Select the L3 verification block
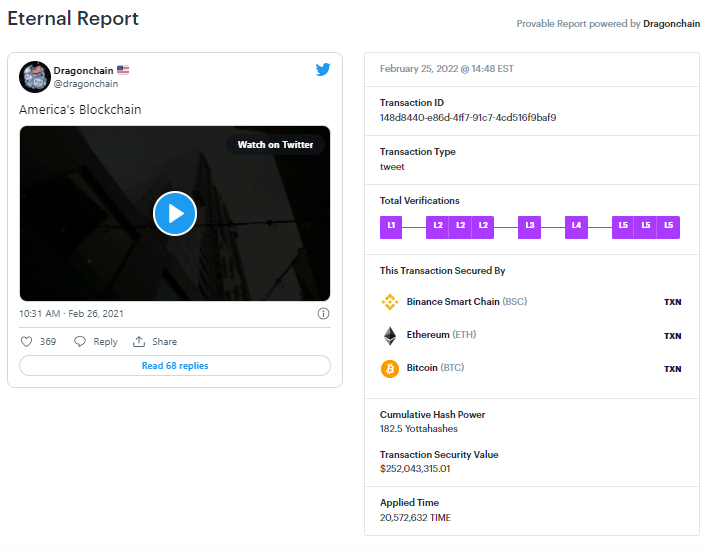The image size is (711, 554). [530, 227]
